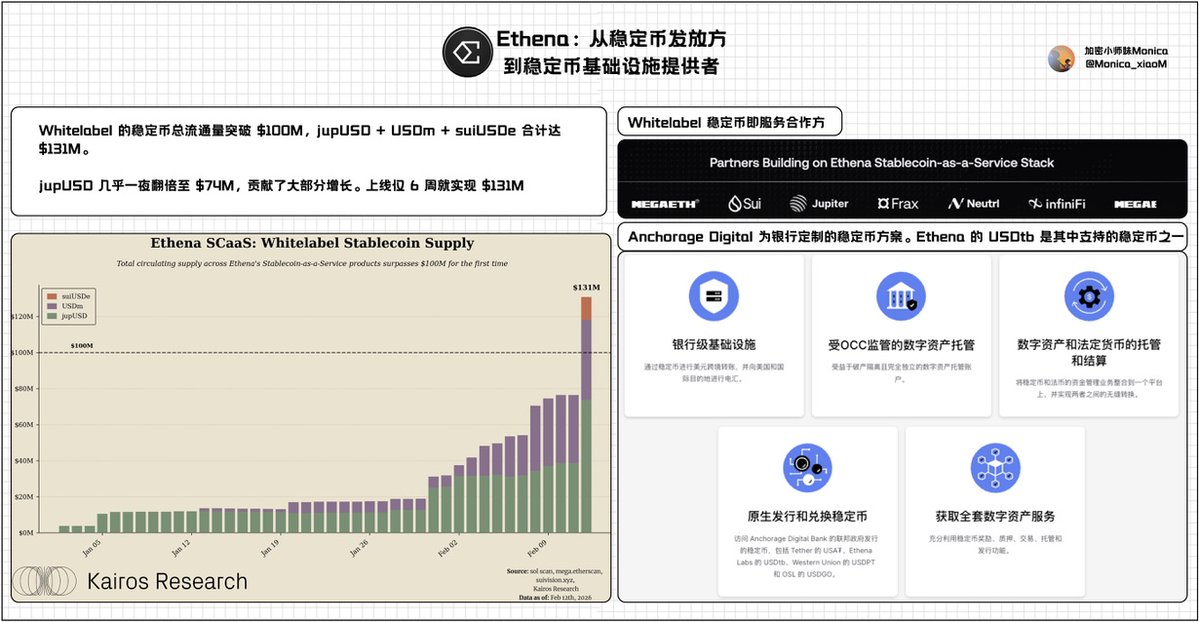Click the Anchorage Digital headline text
Viewport: 1199px width, 622px height.
click(x=905, y=237)
